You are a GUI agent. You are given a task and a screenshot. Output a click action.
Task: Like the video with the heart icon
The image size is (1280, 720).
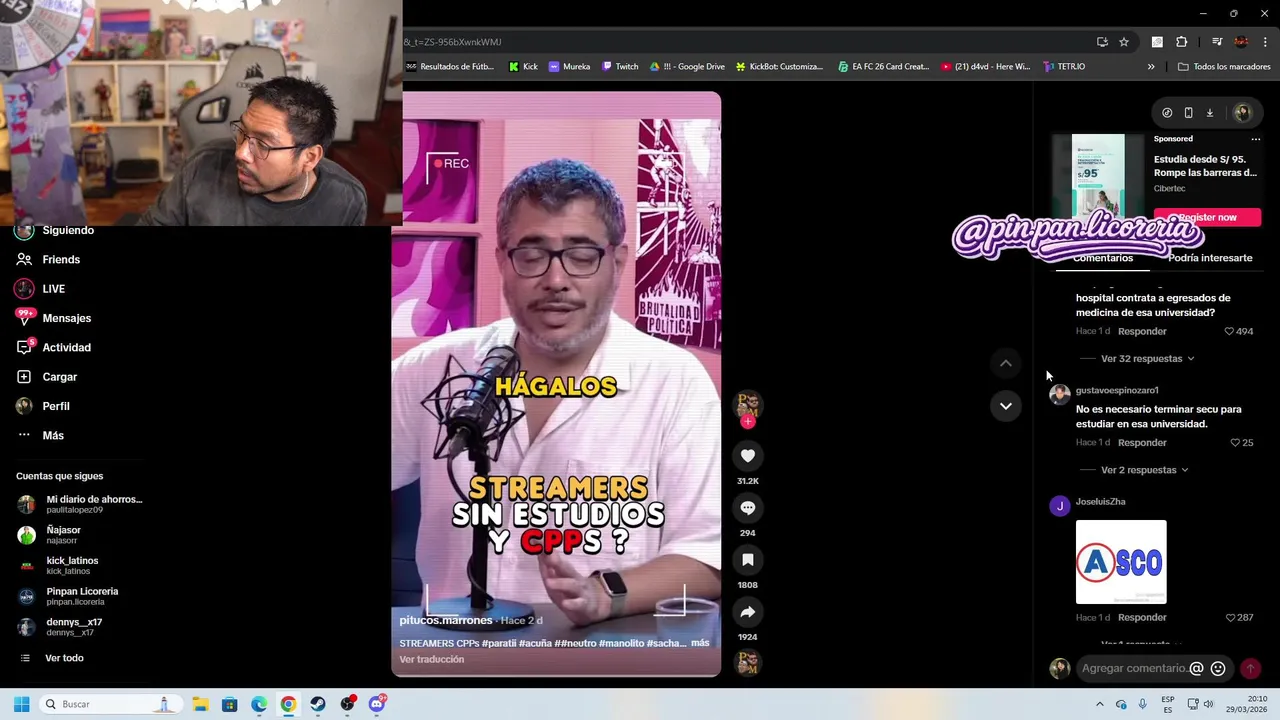pos(747,456)
